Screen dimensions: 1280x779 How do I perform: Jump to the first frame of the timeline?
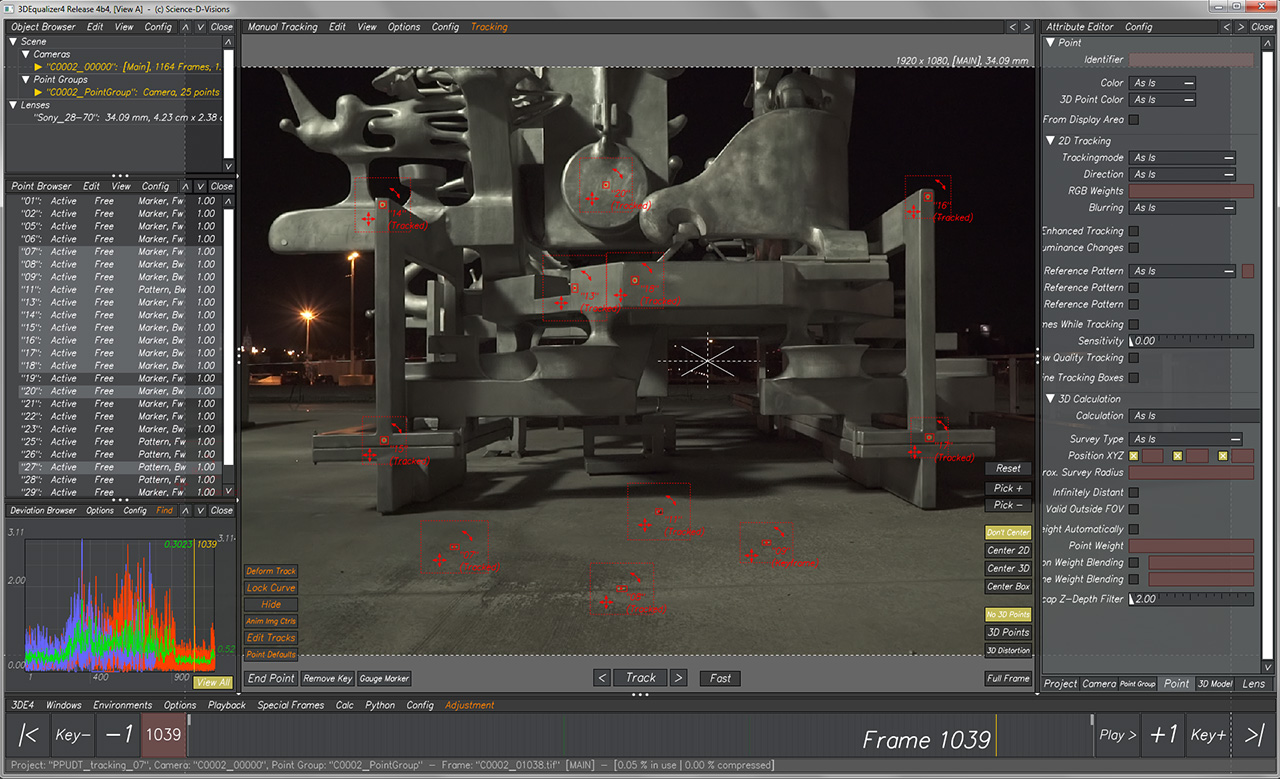pos(29,735)
